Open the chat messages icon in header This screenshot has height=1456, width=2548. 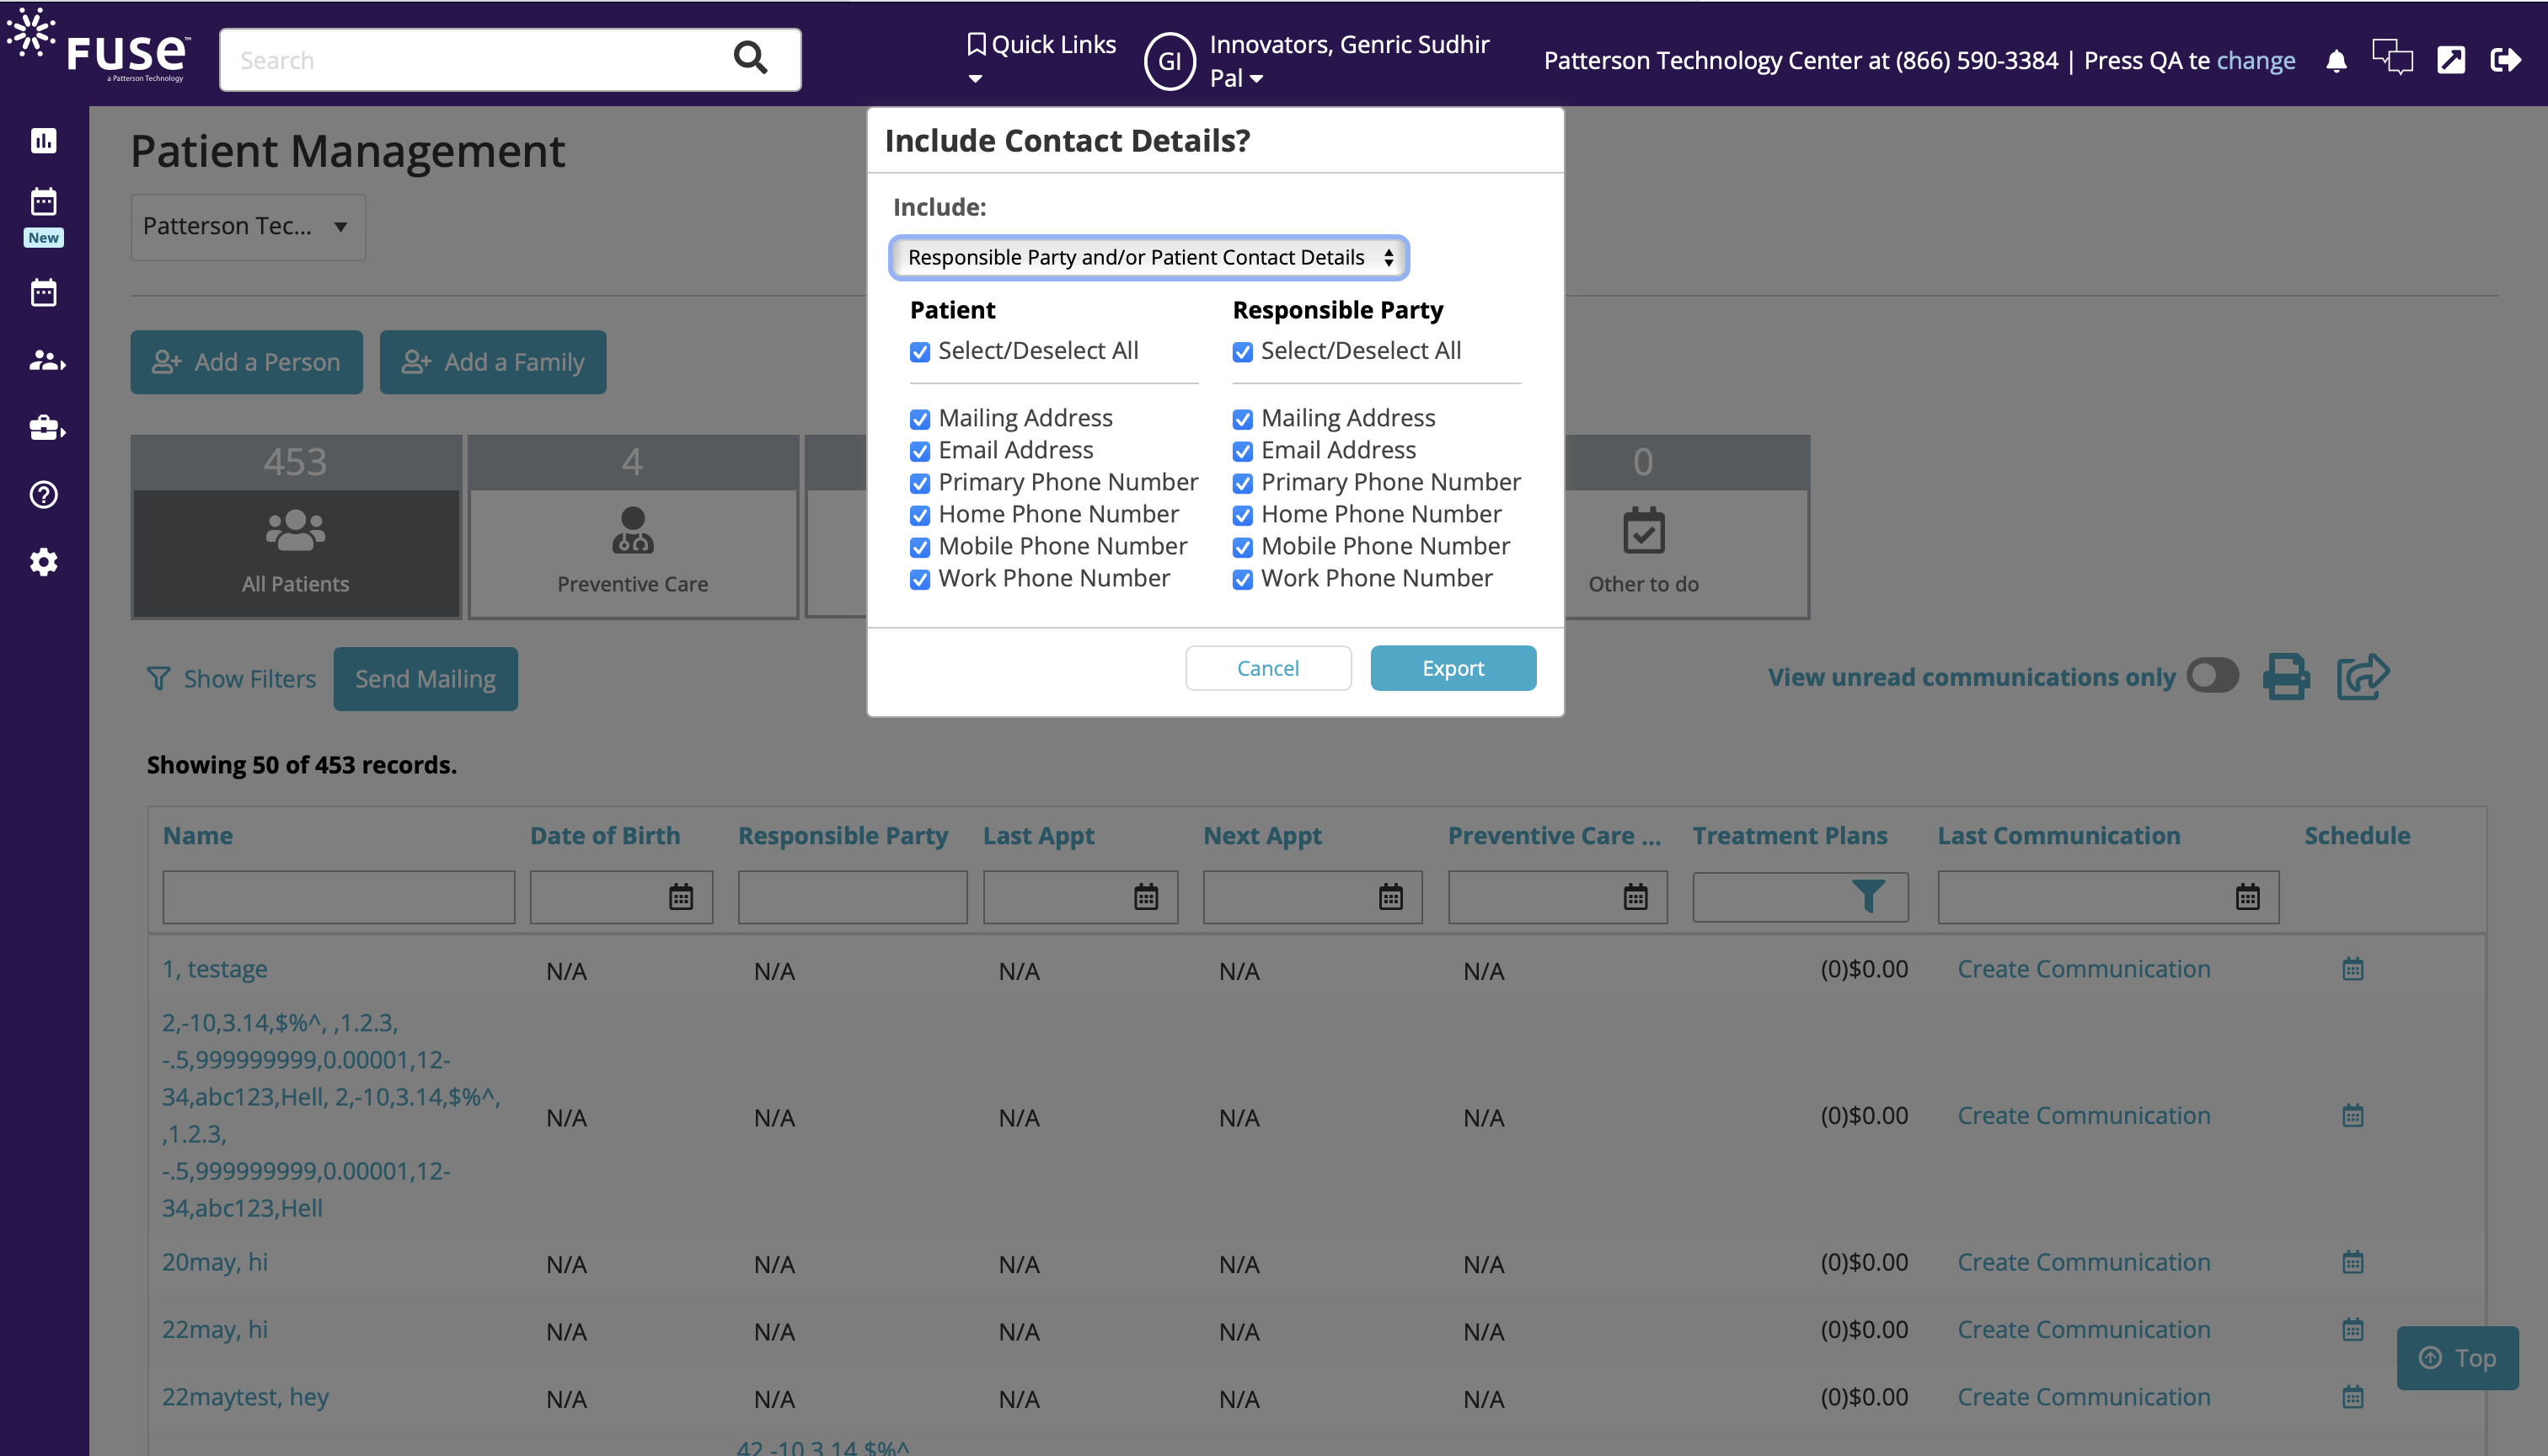pos(2392,59)
